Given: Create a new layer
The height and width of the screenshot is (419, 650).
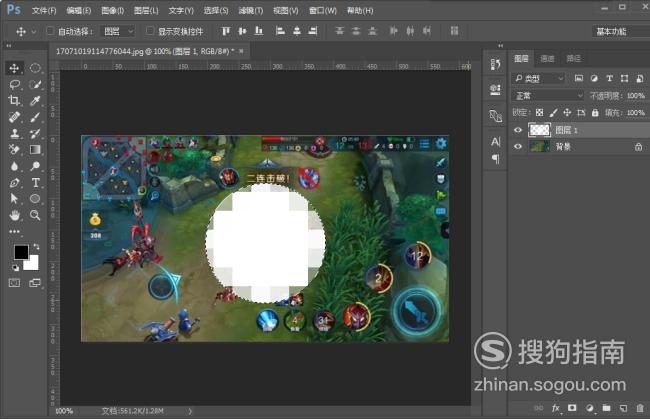Looking at the screenshot, I should (623, 408).
